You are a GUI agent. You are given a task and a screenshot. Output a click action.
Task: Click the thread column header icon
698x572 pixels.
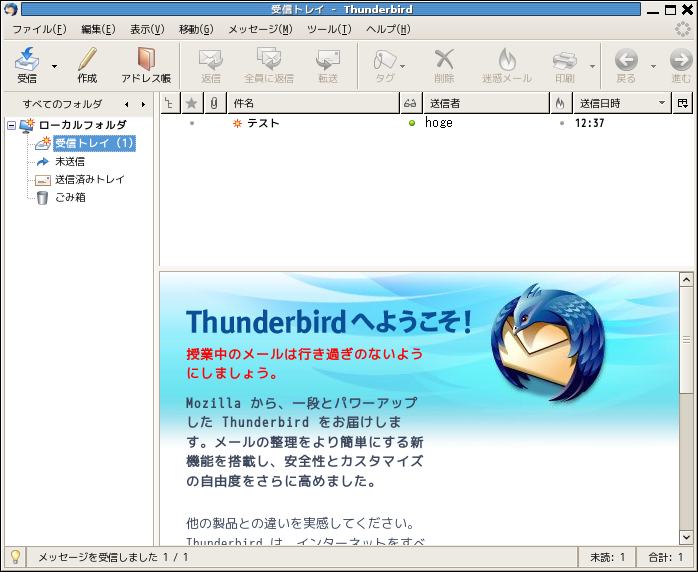coord(170,103)
